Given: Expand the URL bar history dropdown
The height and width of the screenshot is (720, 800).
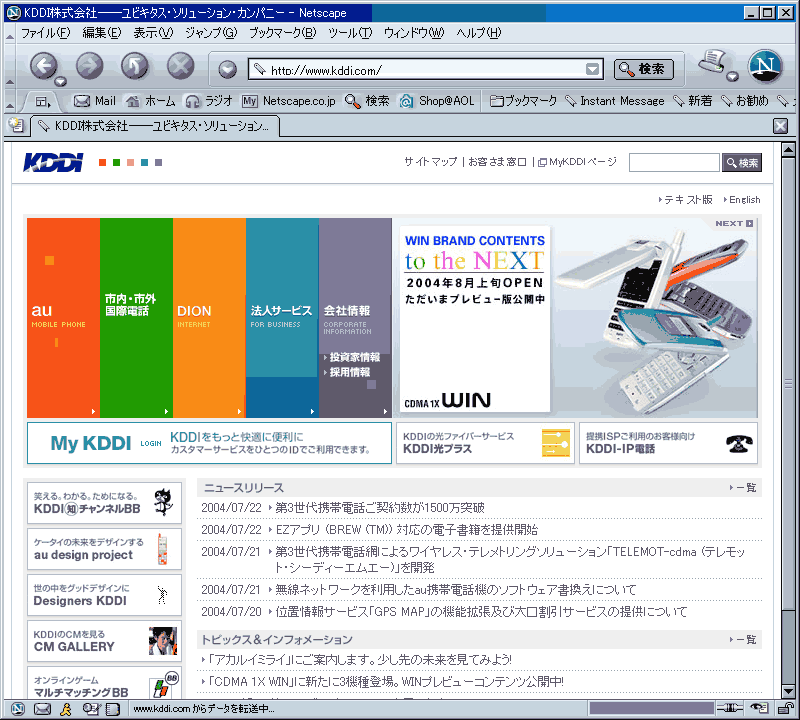Looking at the screenshot, I should (x=592, y=69).
